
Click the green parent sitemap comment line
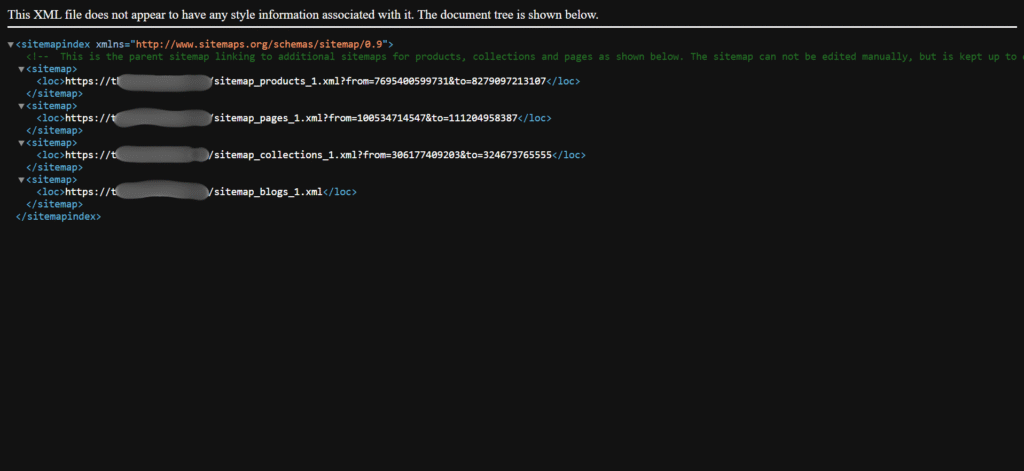525,57
